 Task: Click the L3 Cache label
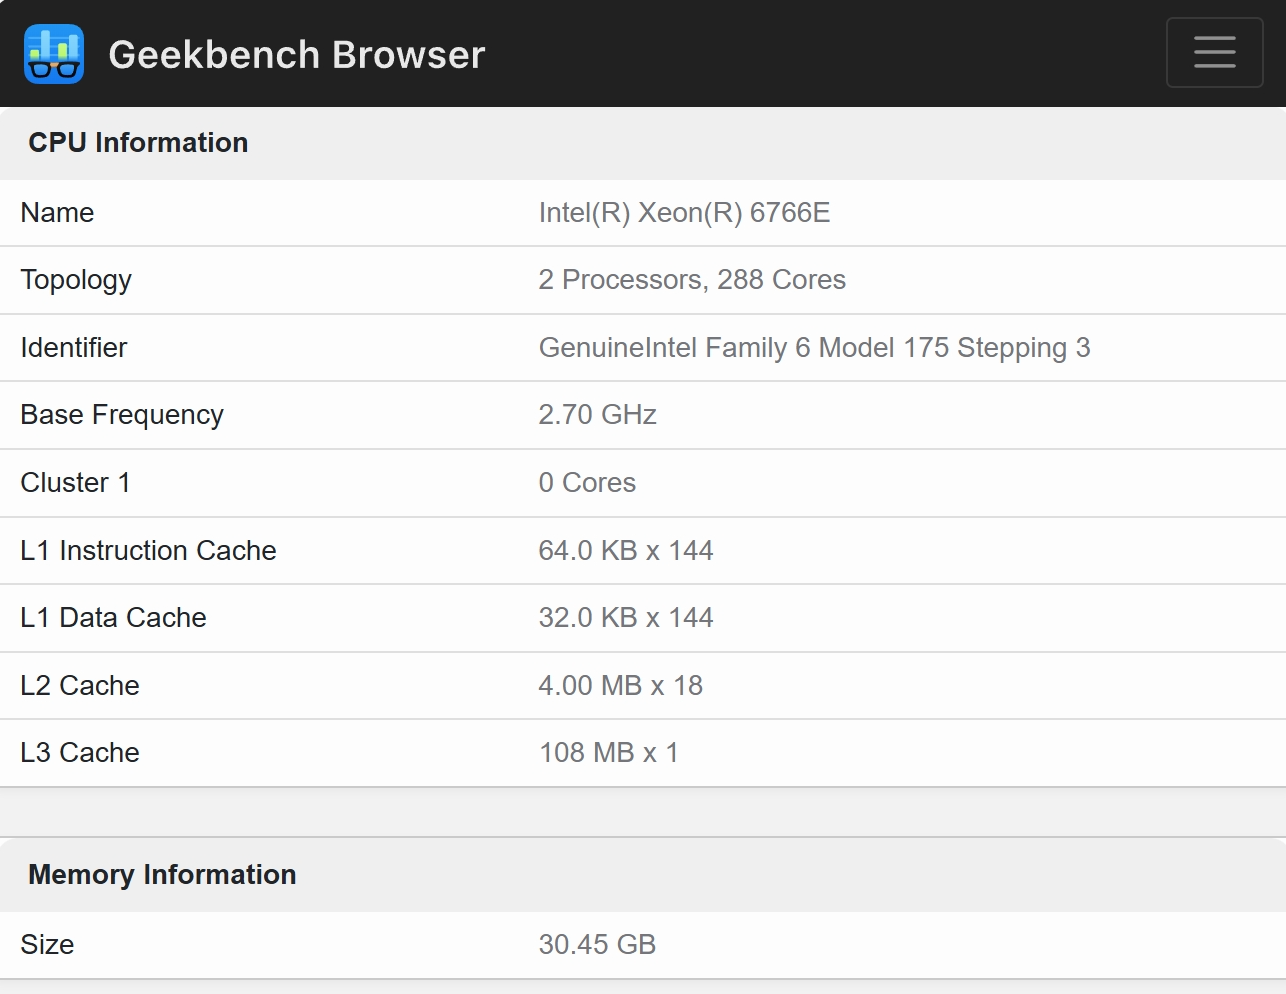pyautogui.click(x=80, y=753)
